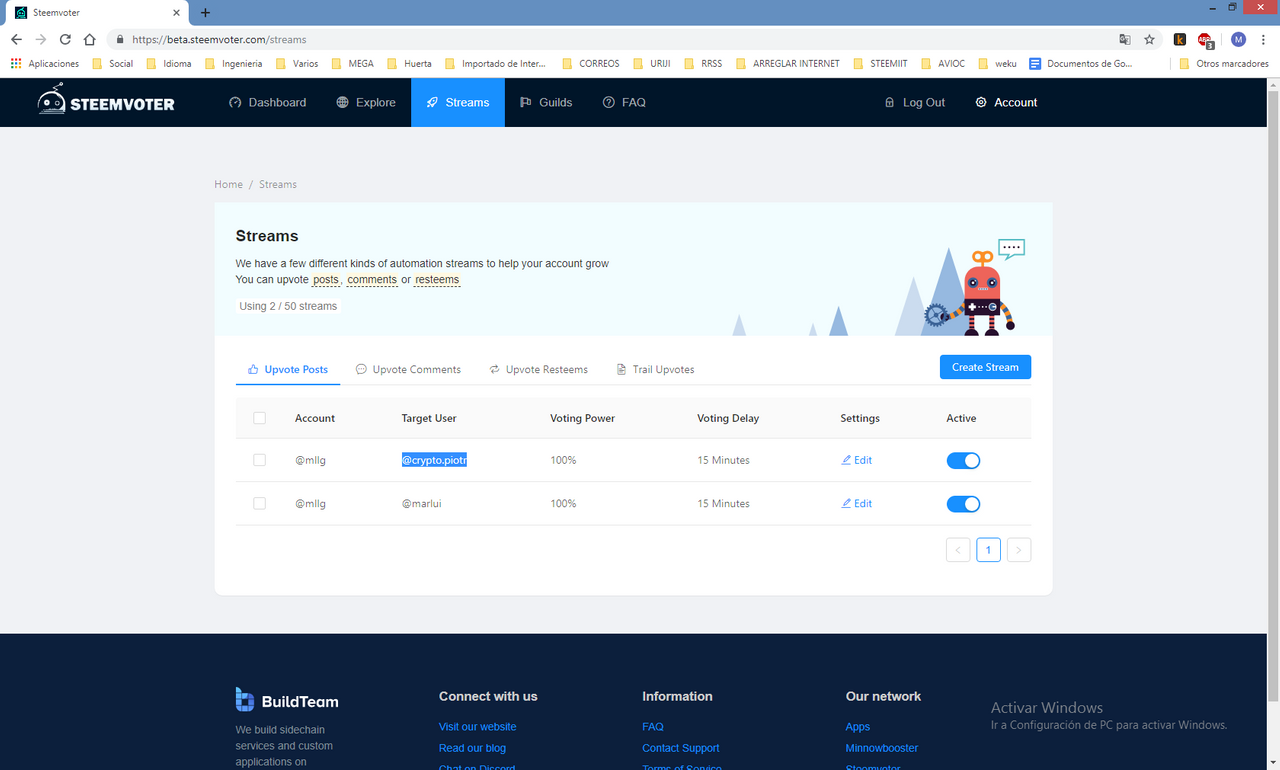Open the Social bookmarks folder
This screenshot has width=1280, height=770.
point(112,63)
